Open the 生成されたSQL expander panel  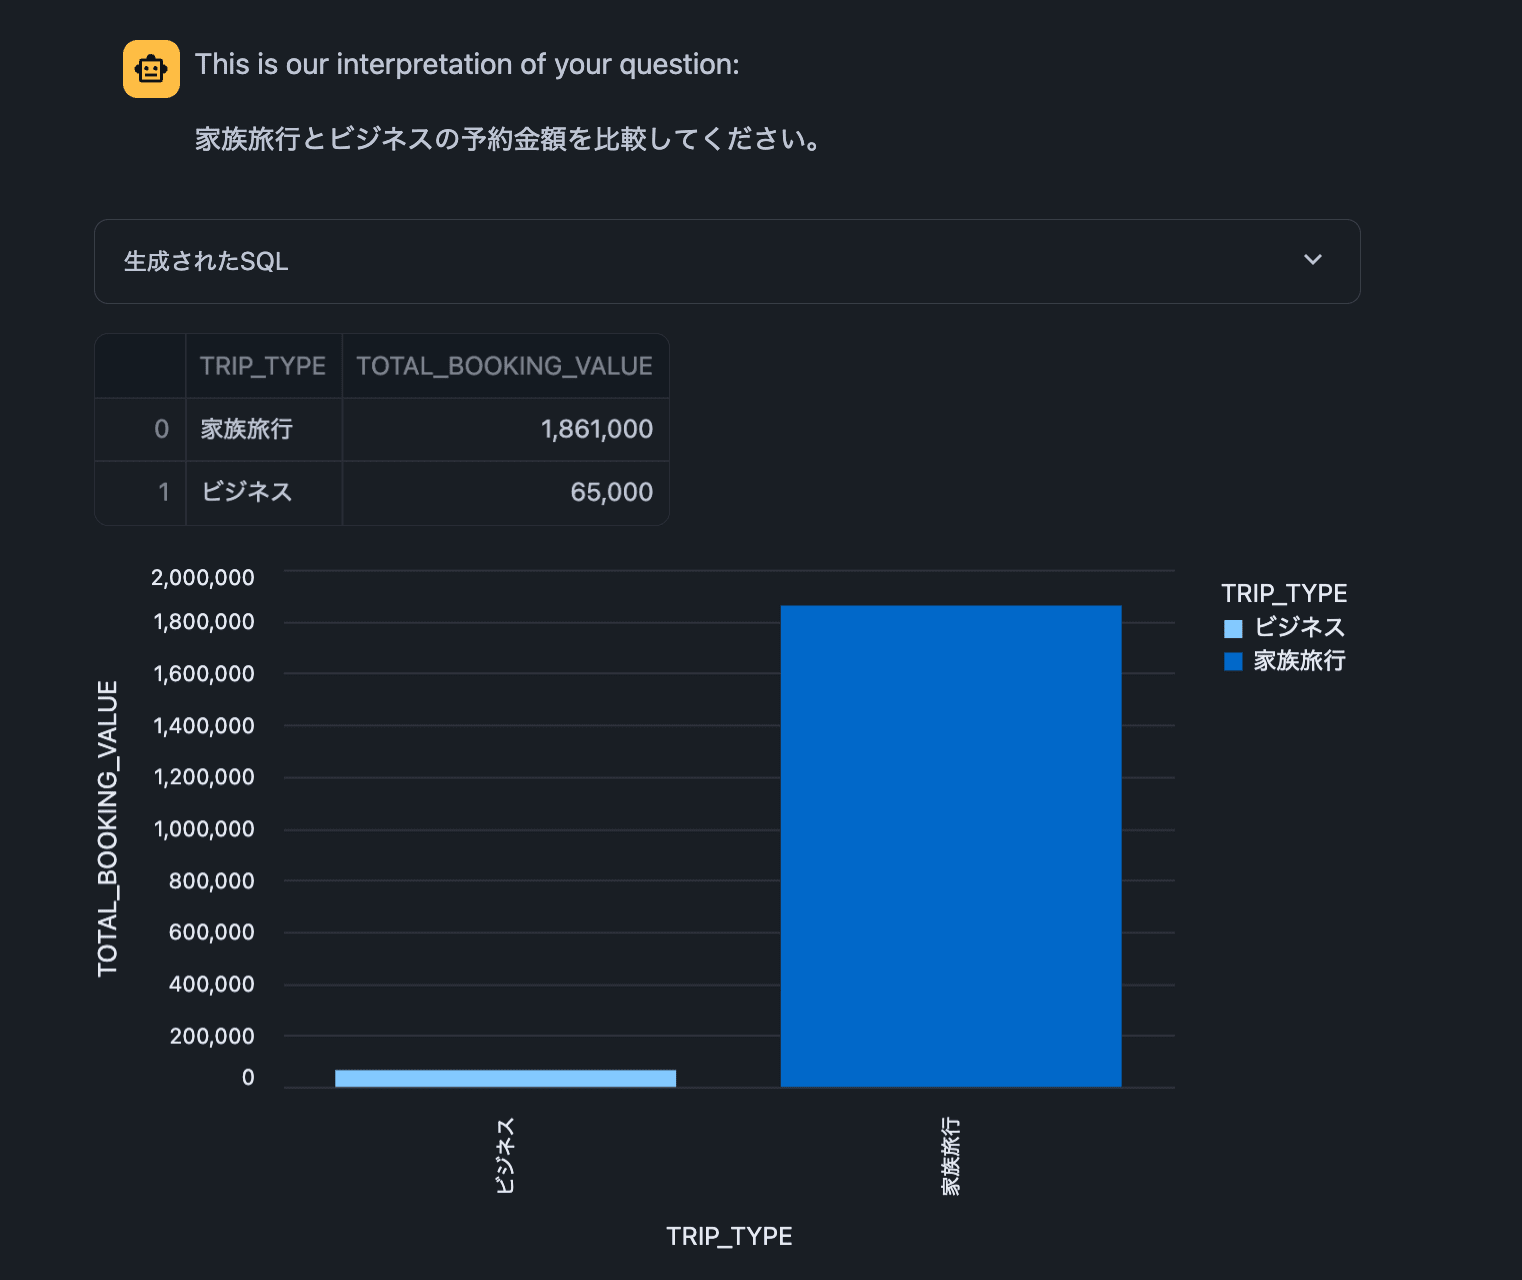(x=727, y=261)
